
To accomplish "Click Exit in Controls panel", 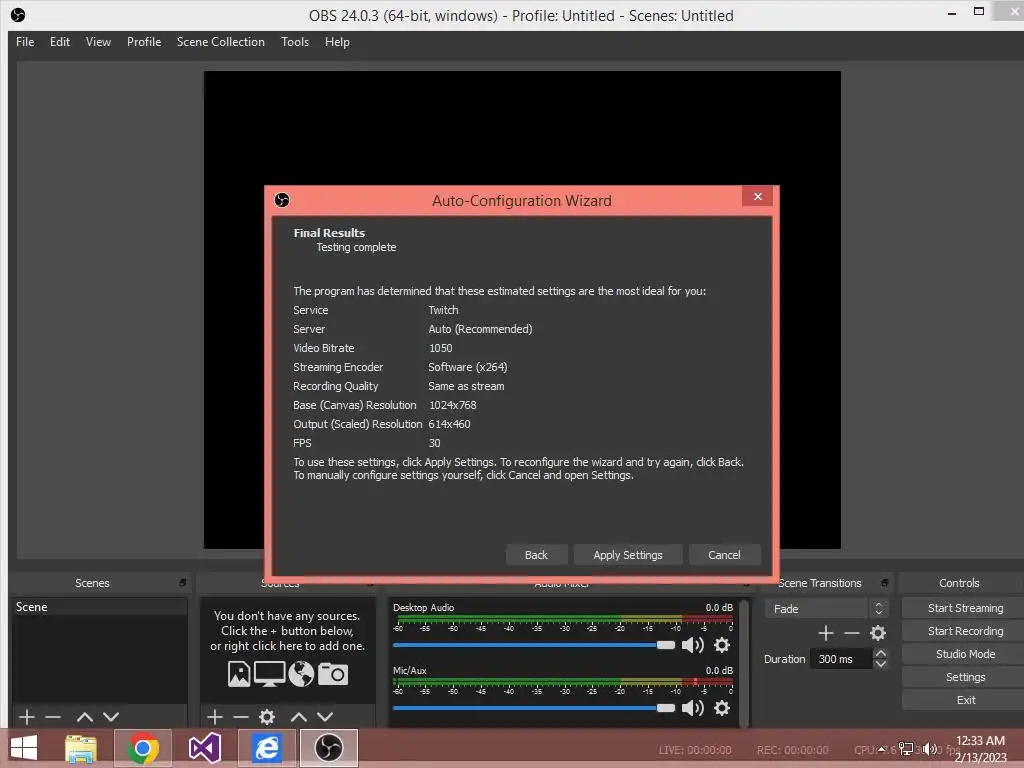I will tap(965, 700).
